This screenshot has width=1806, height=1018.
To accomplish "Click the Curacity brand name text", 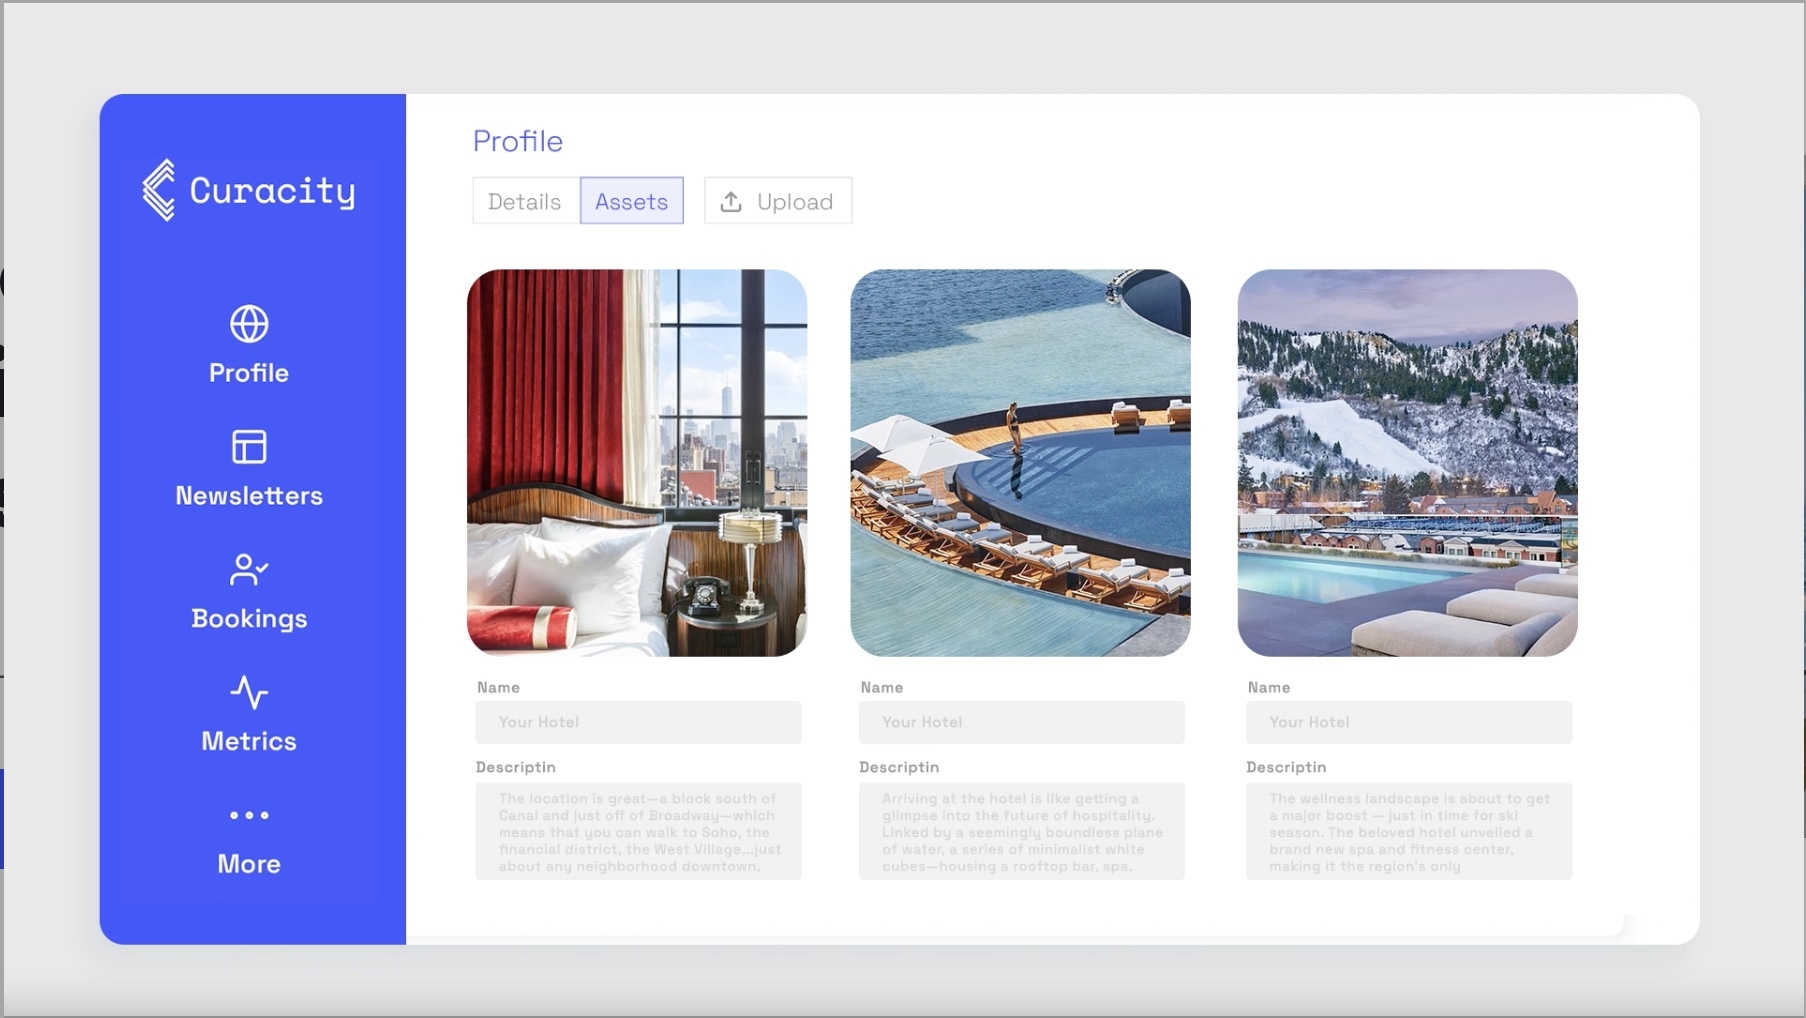I will [272, 191].
